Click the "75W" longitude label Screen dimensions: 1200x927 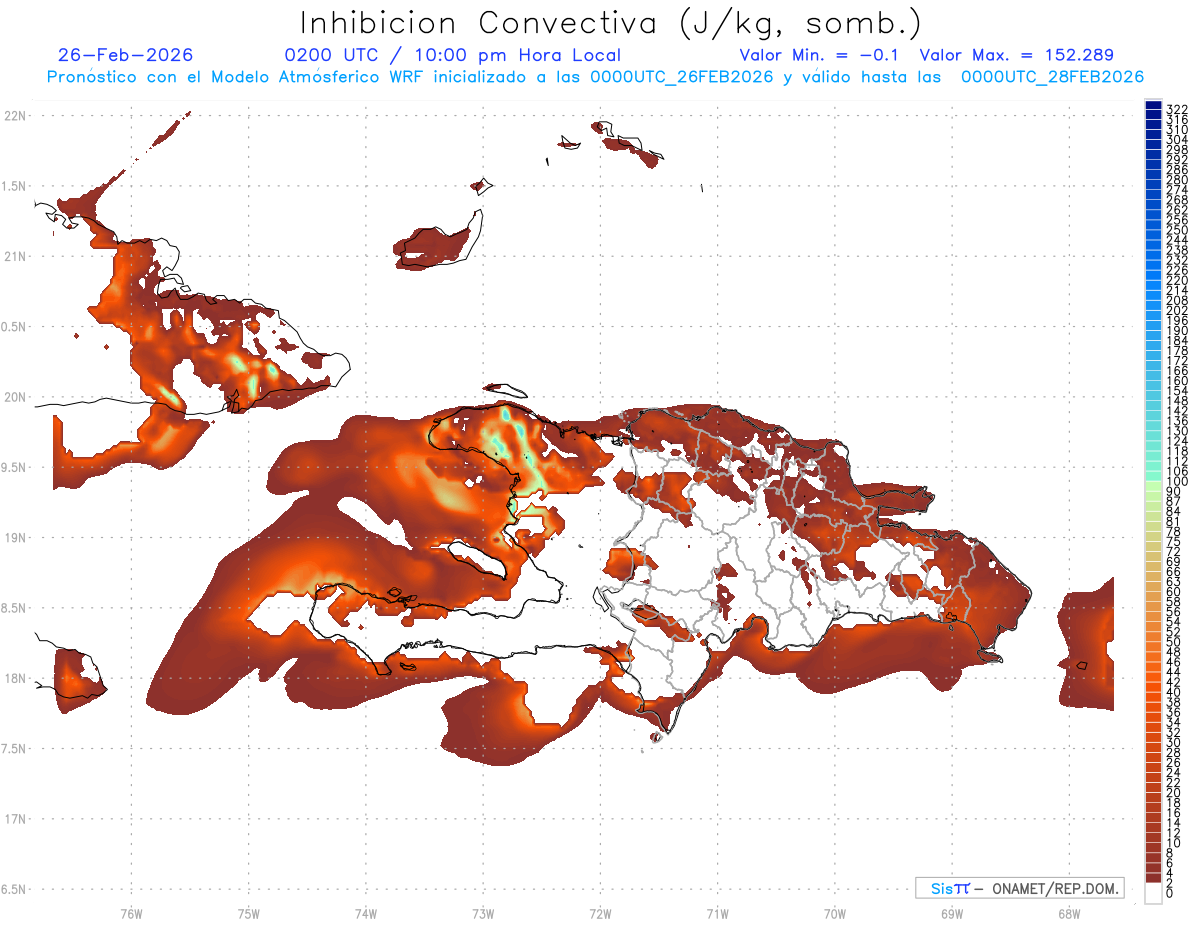(248, 913)
